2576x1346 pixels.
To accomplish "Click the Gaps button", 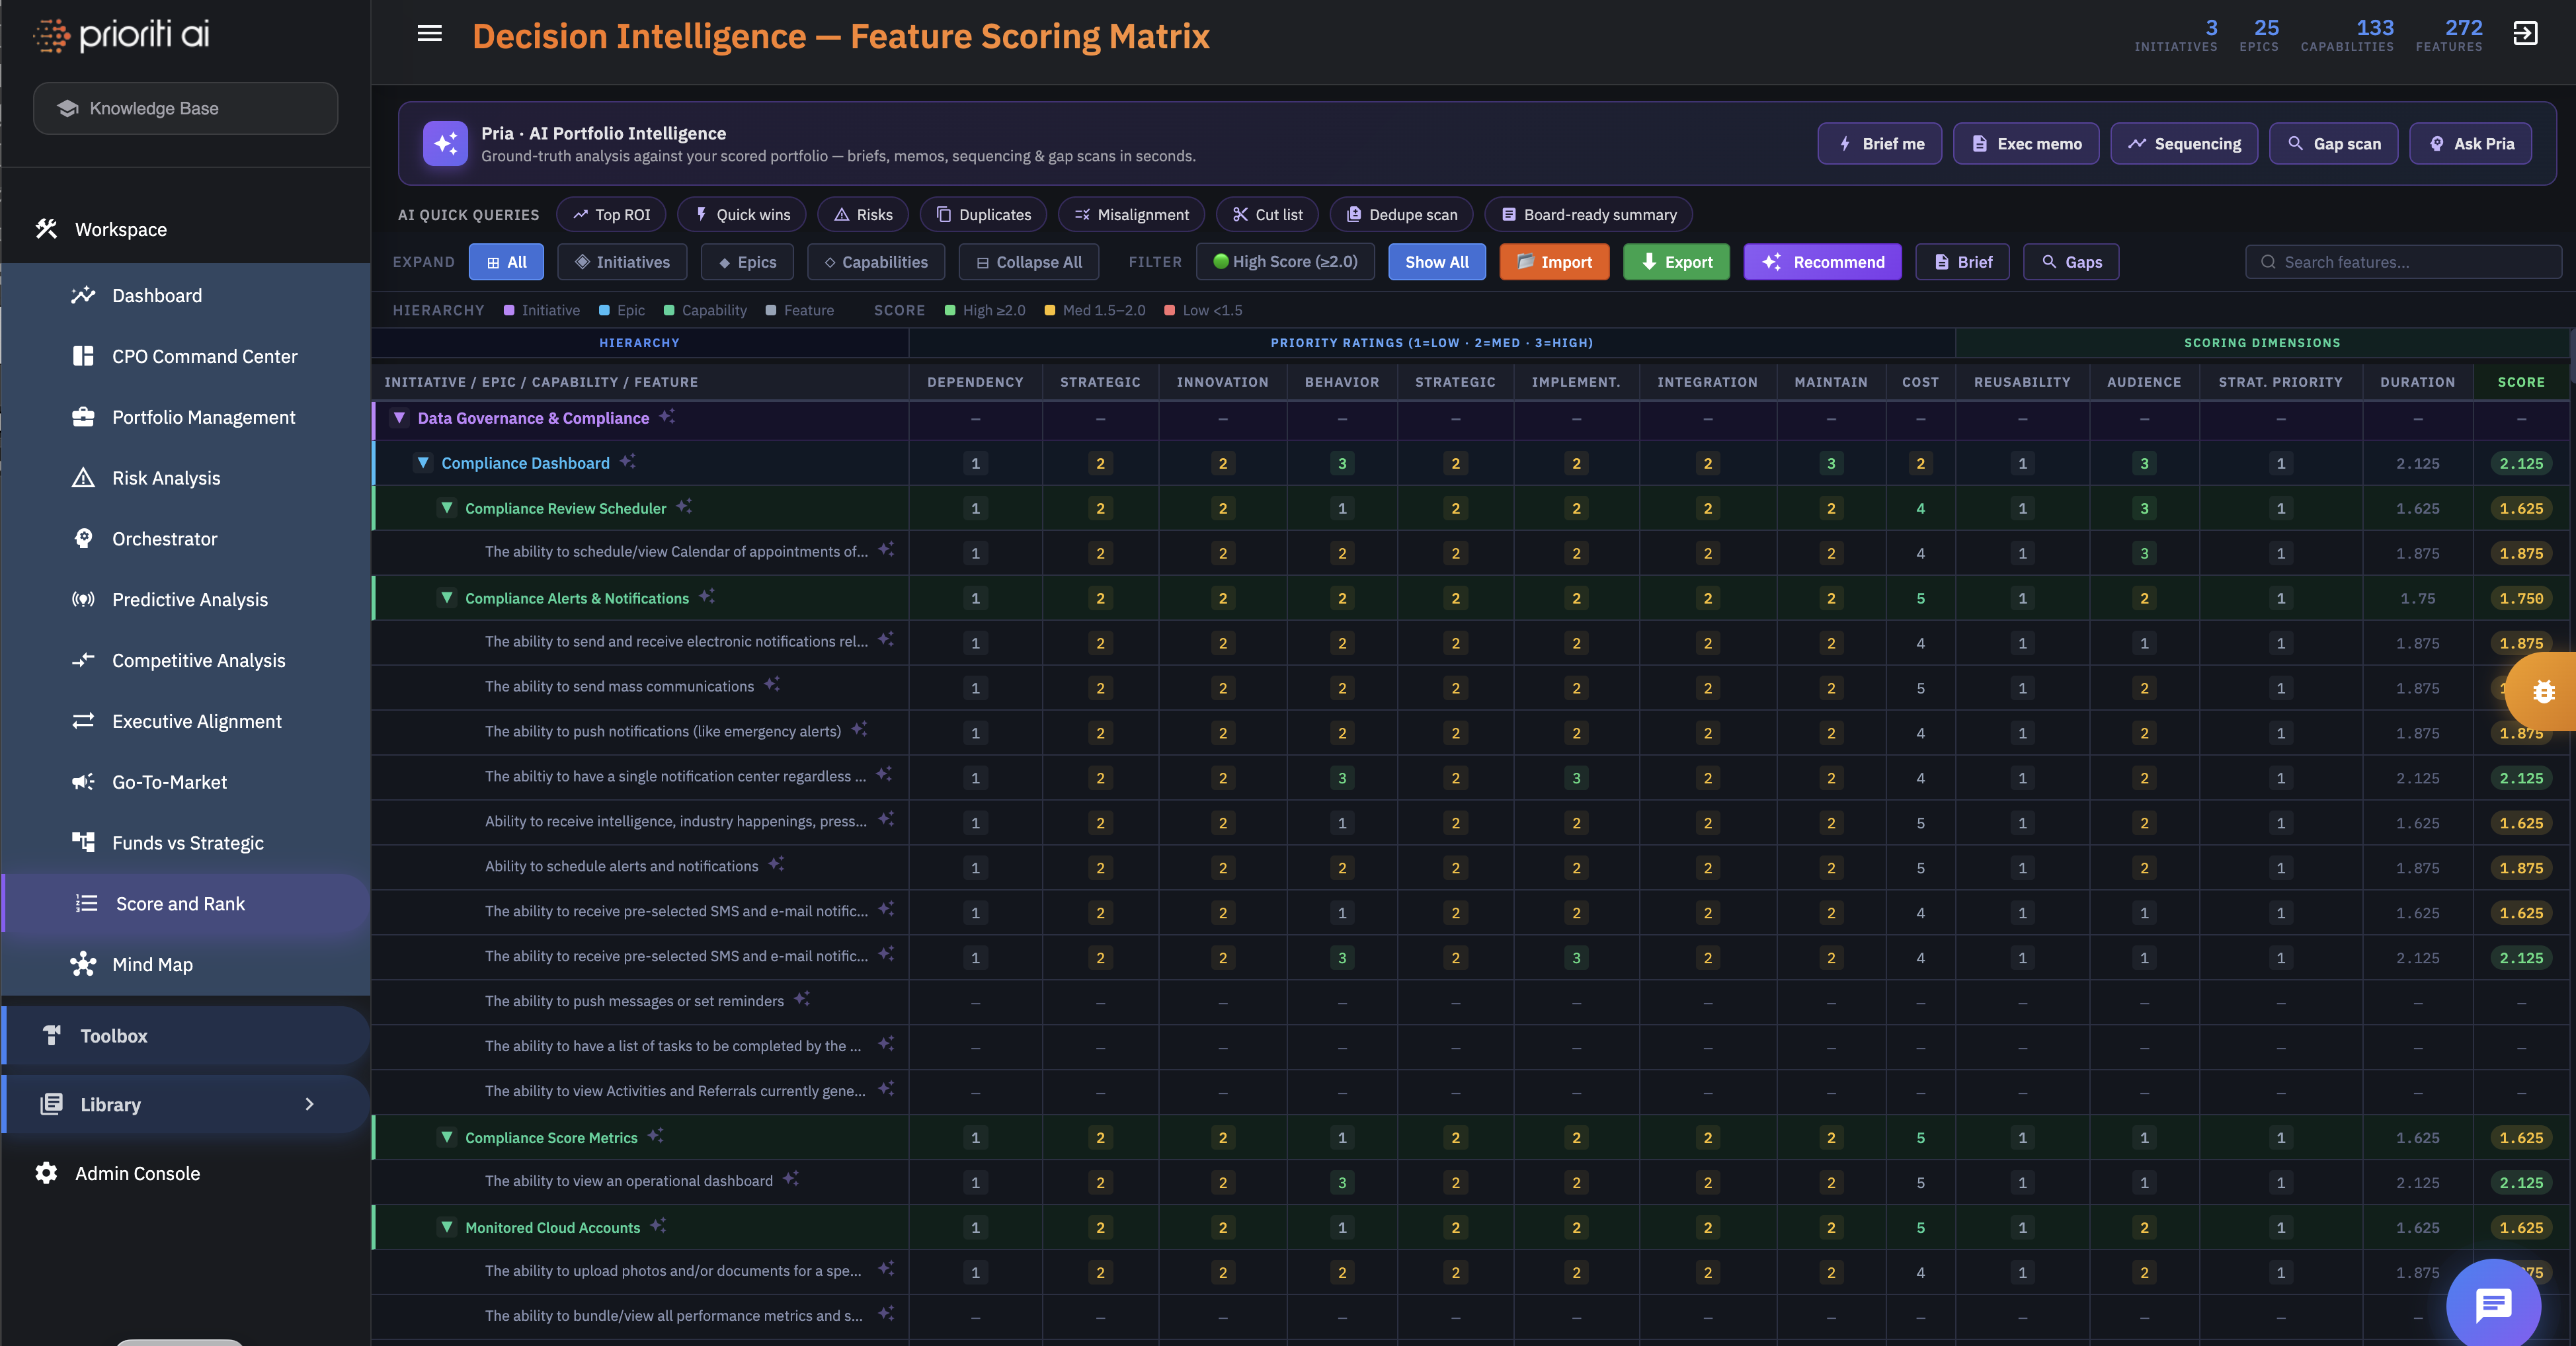I will (2070, 261).
